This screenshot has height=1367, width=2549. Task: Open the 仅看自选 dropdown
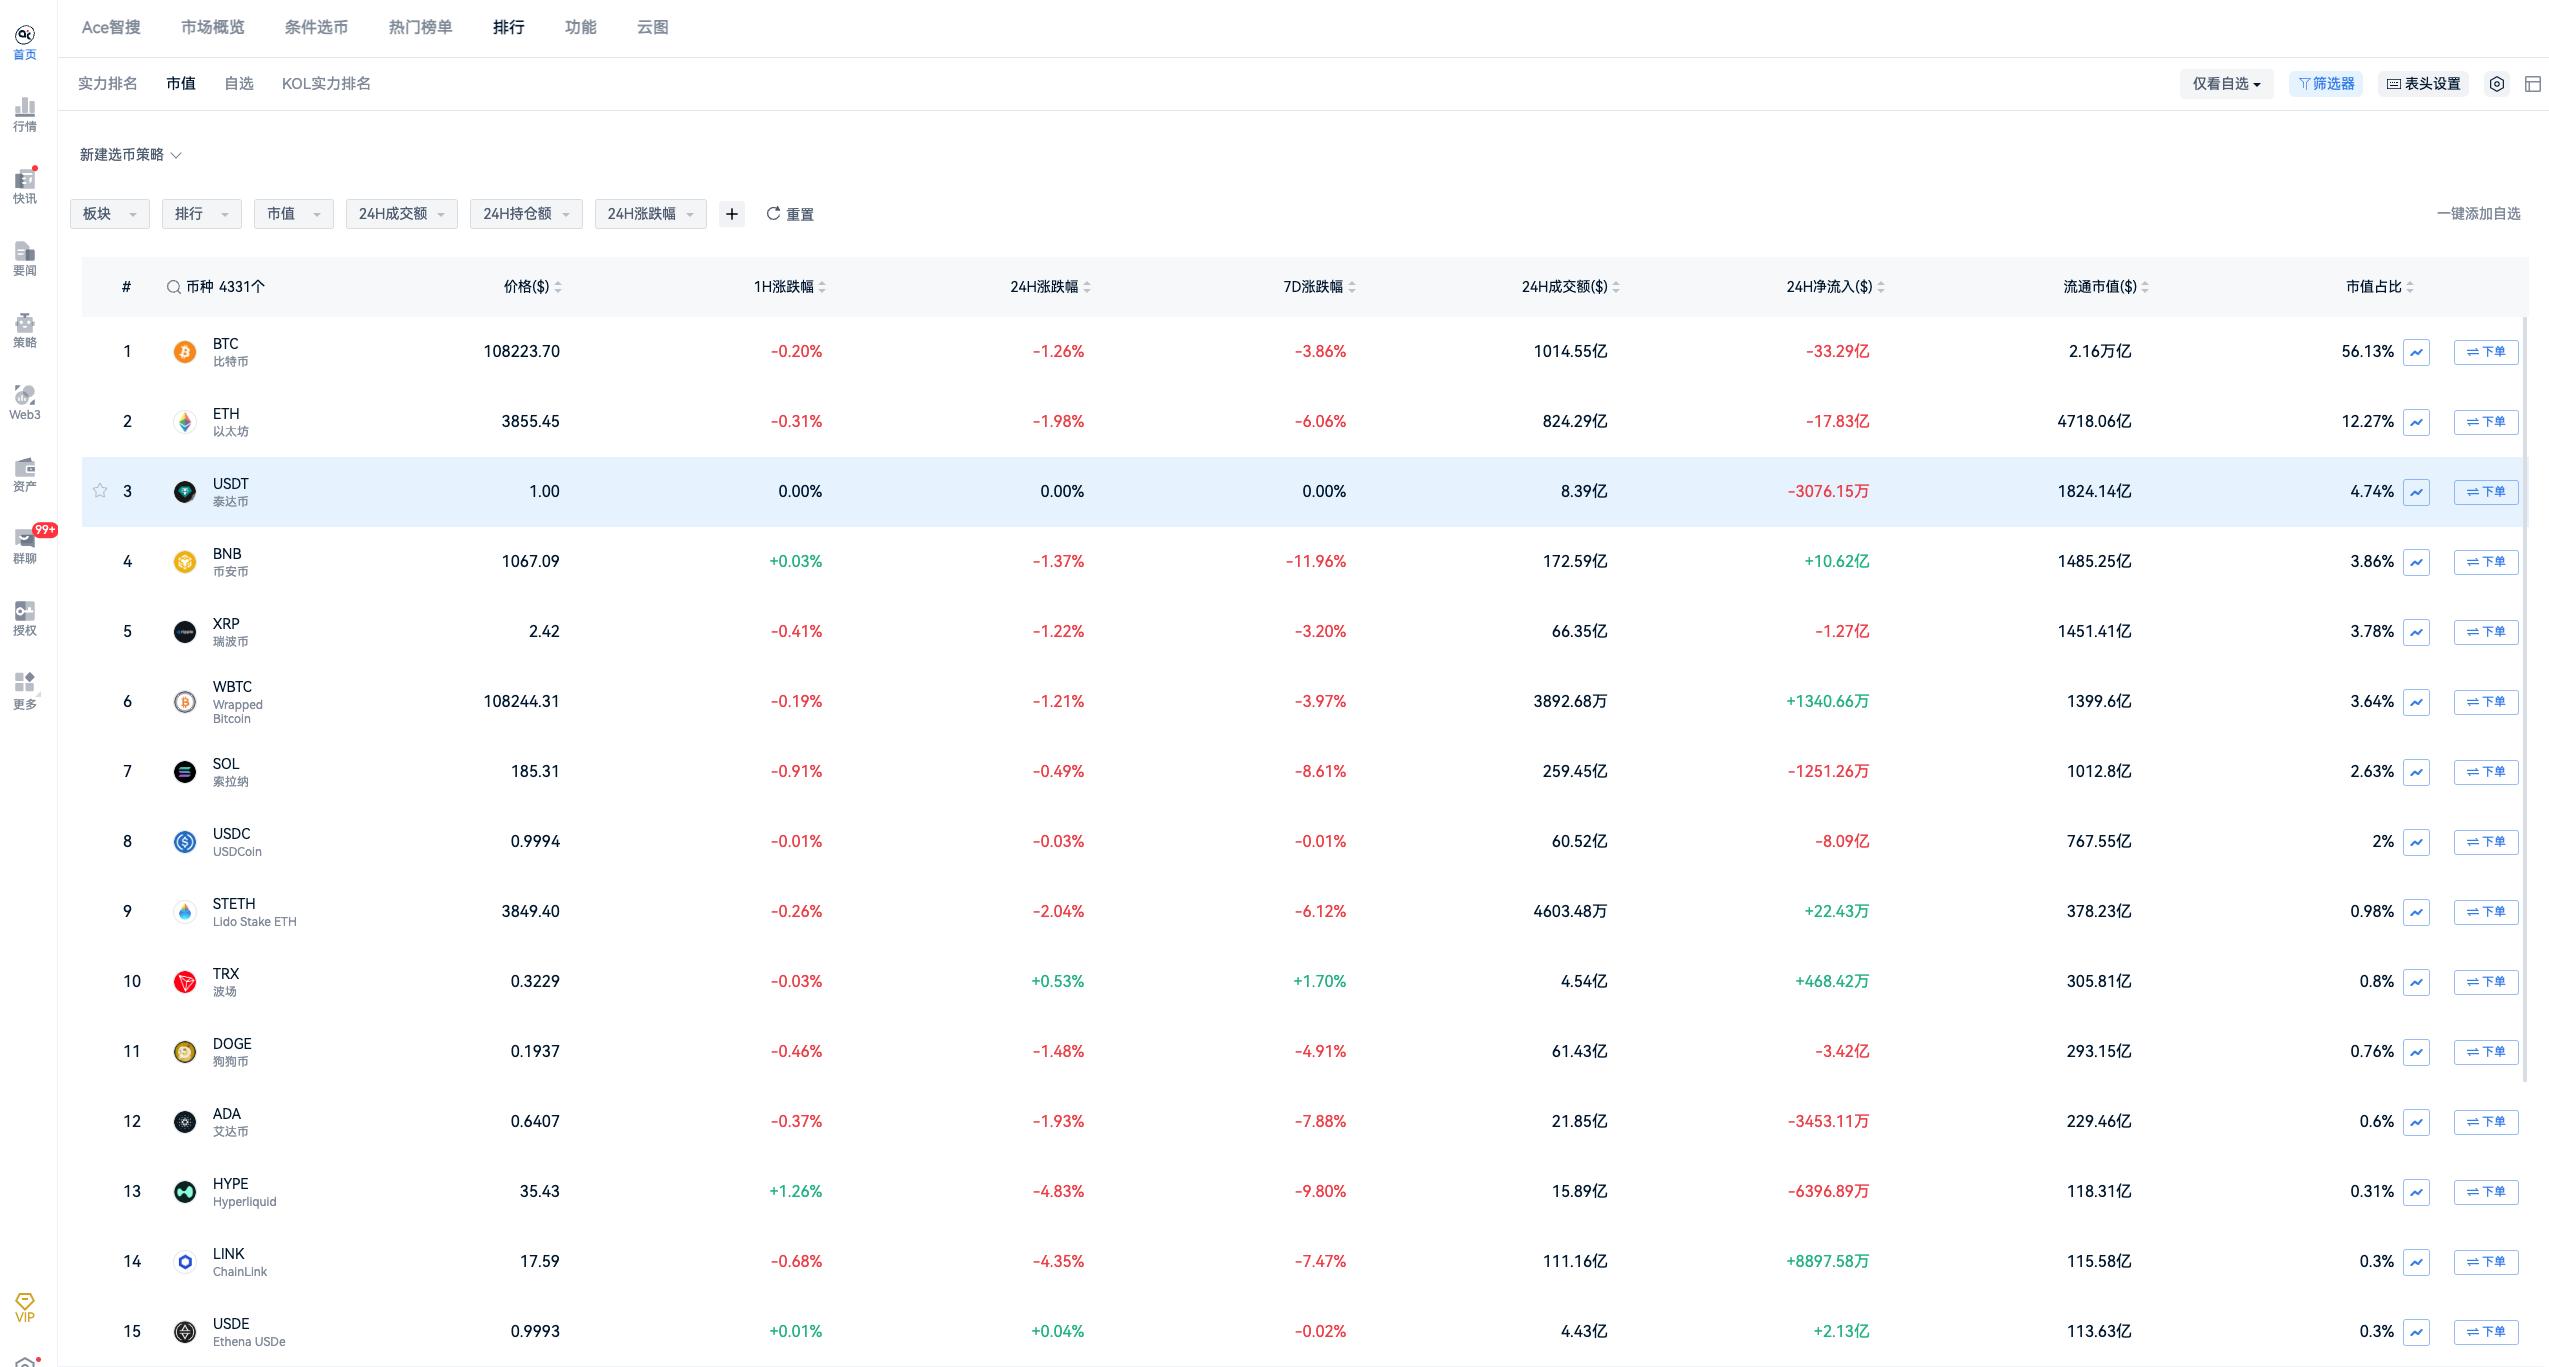coord(2226,84)
